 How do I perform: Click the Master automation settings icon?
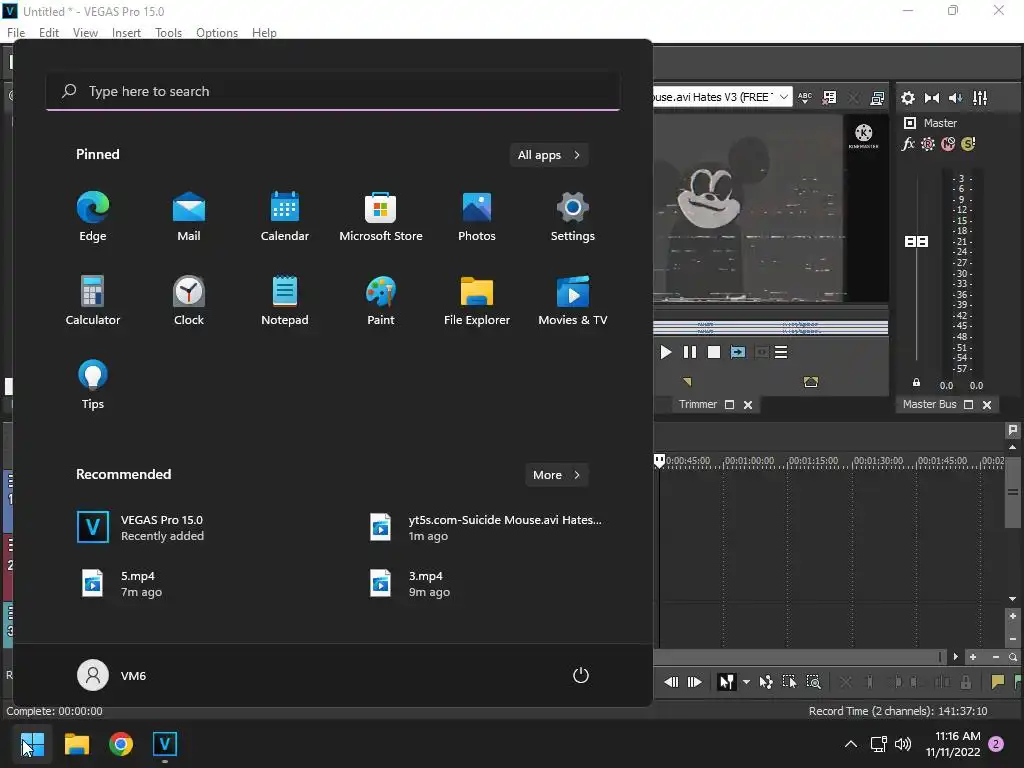928,144
